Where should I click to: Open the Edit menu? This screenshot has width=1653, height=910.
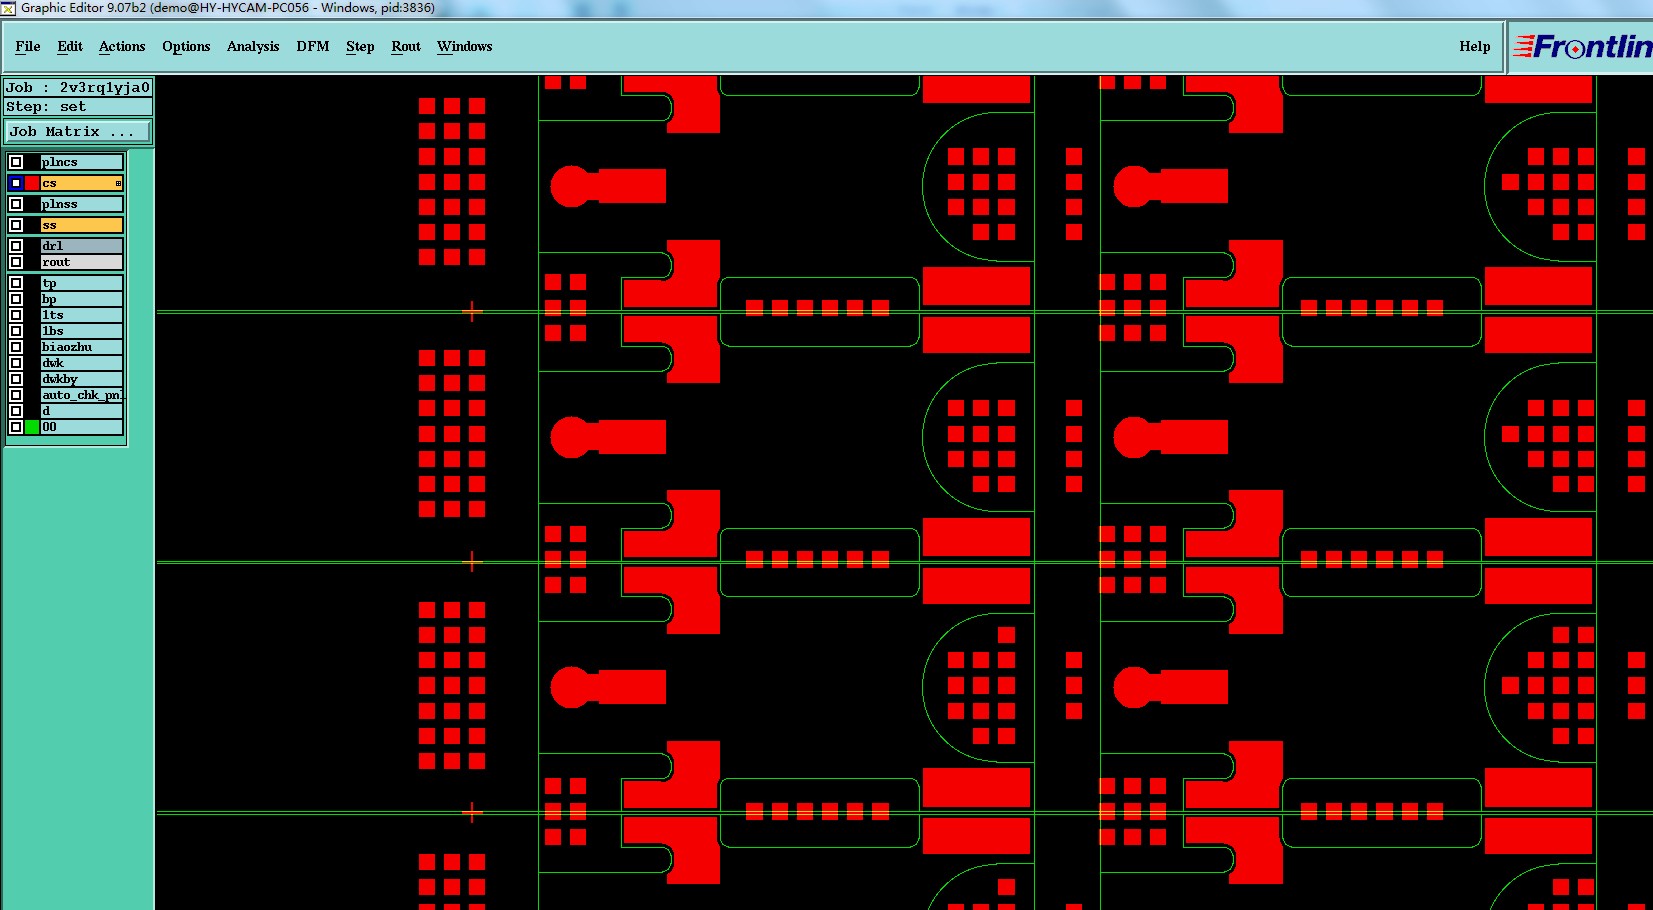click(70, 46)
